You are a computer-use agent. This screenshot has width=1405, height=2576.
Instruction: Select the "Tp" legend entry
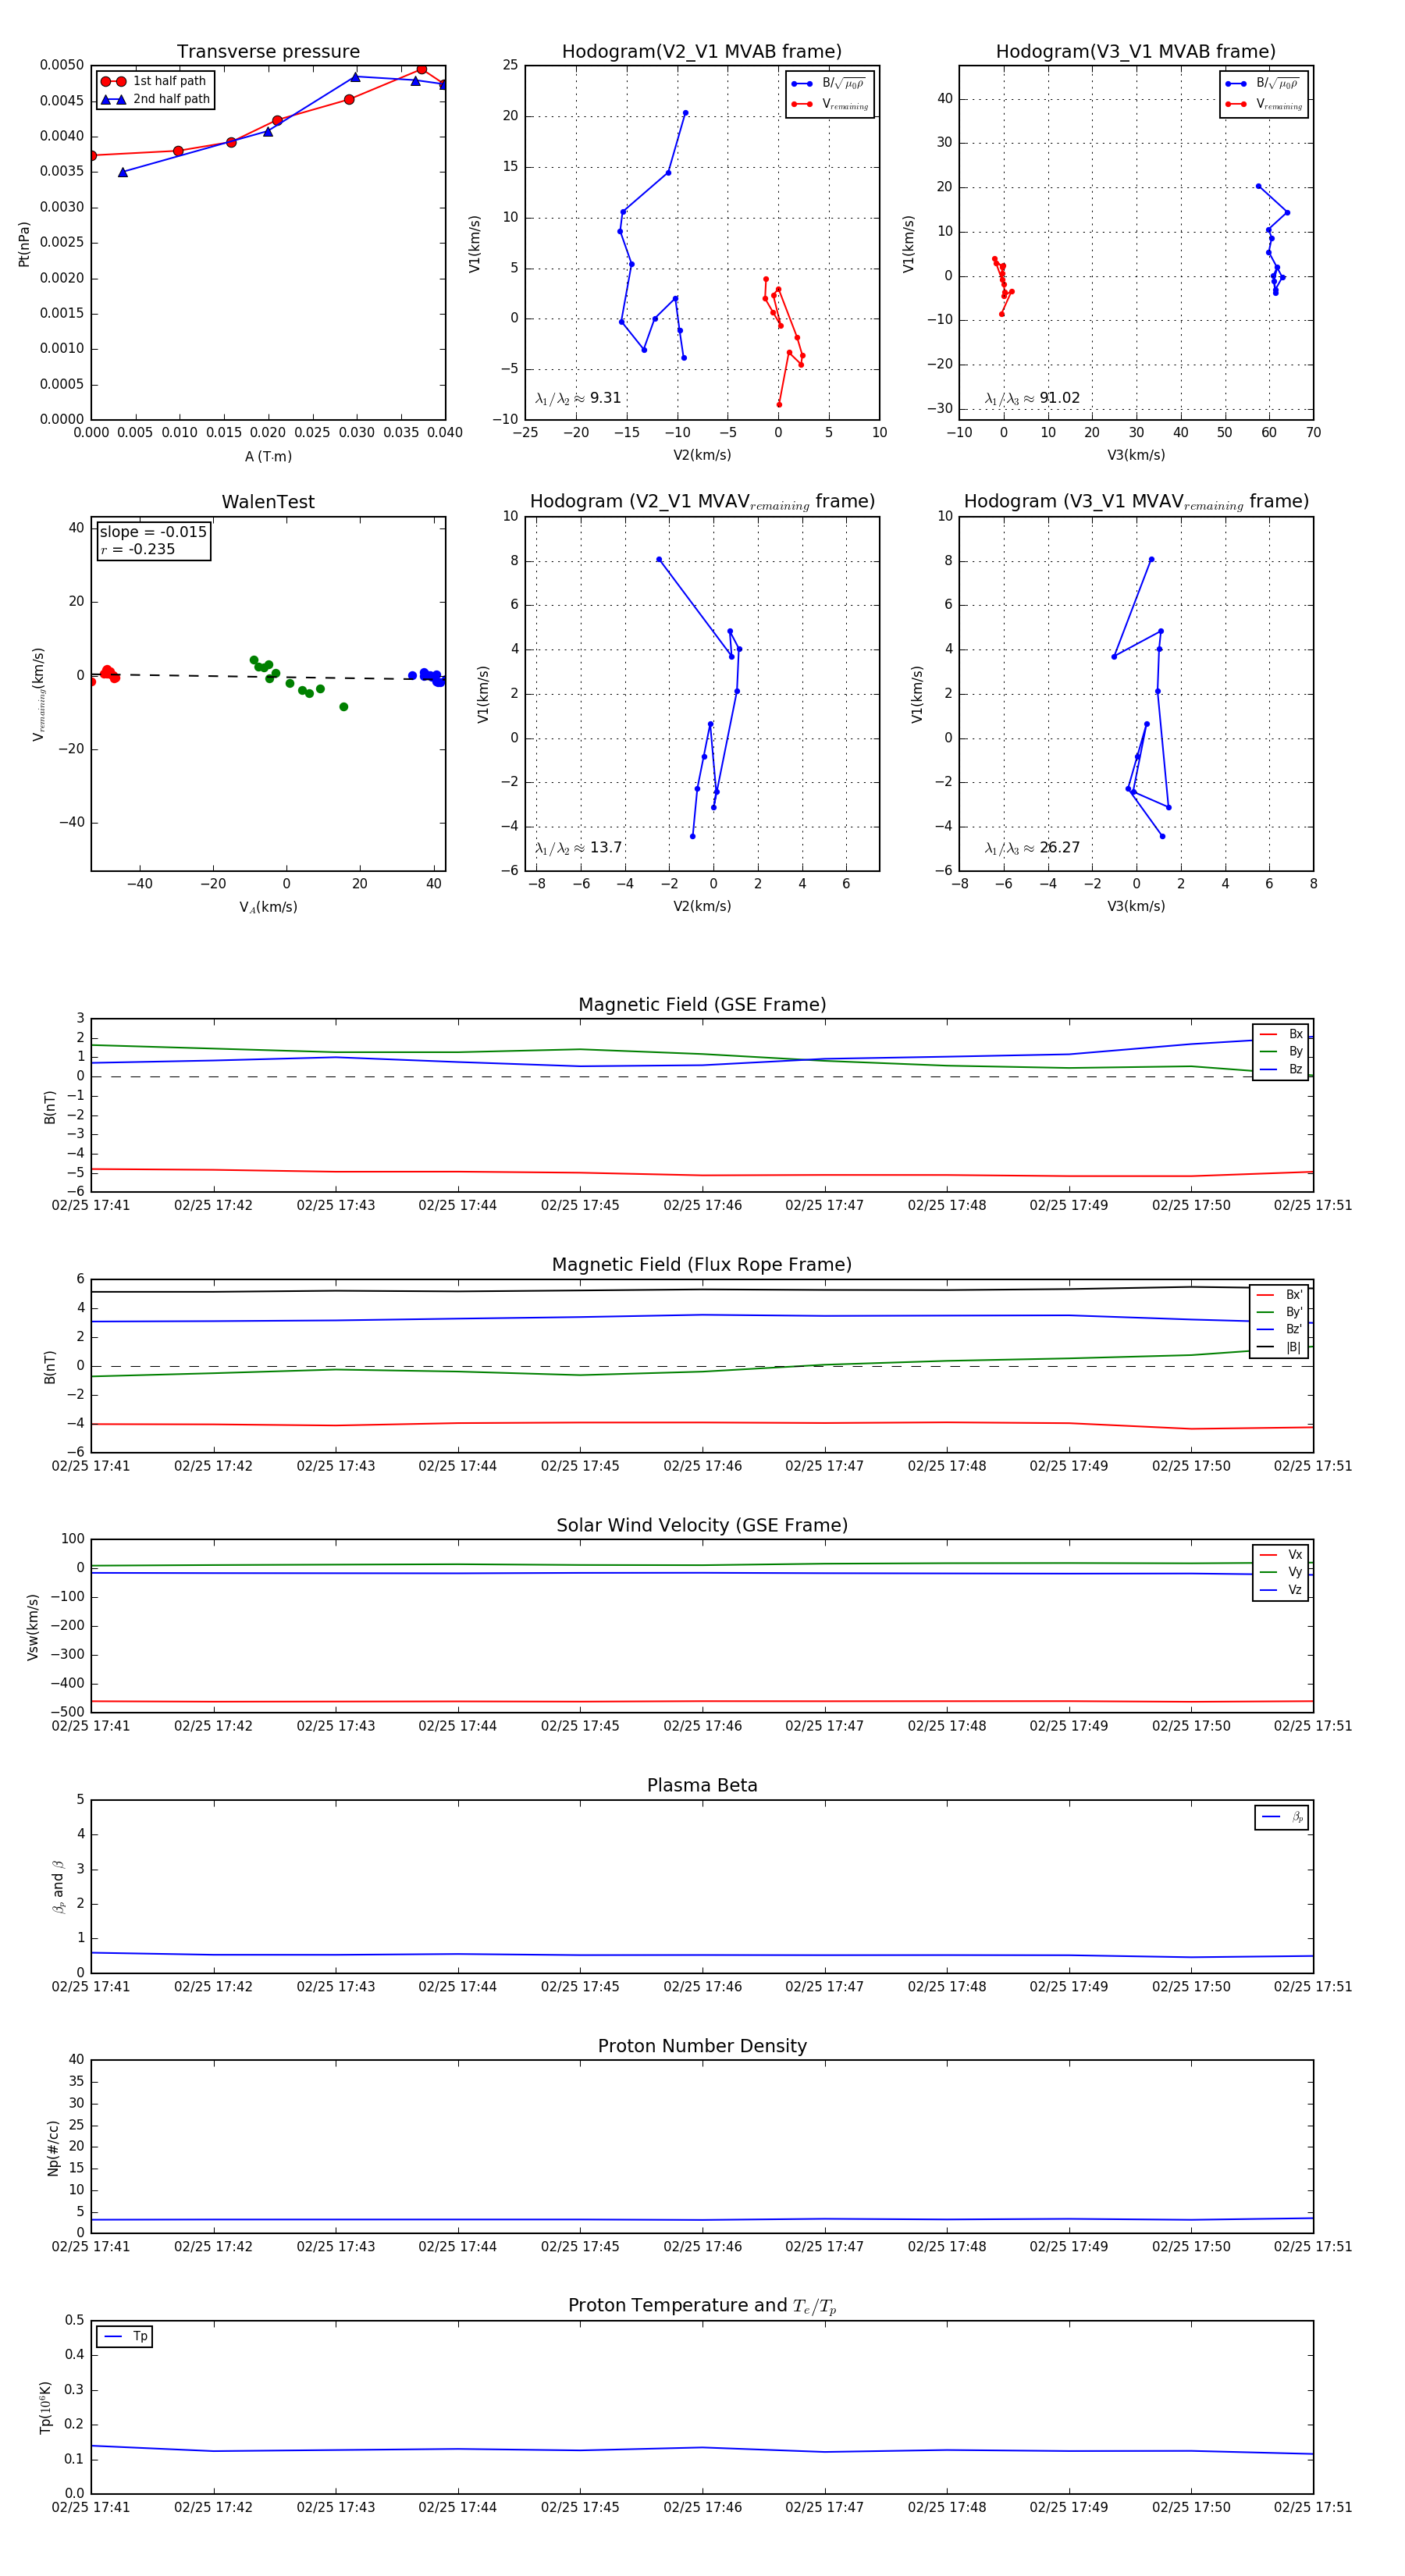pyautogui.click(x=125, y=2337)
